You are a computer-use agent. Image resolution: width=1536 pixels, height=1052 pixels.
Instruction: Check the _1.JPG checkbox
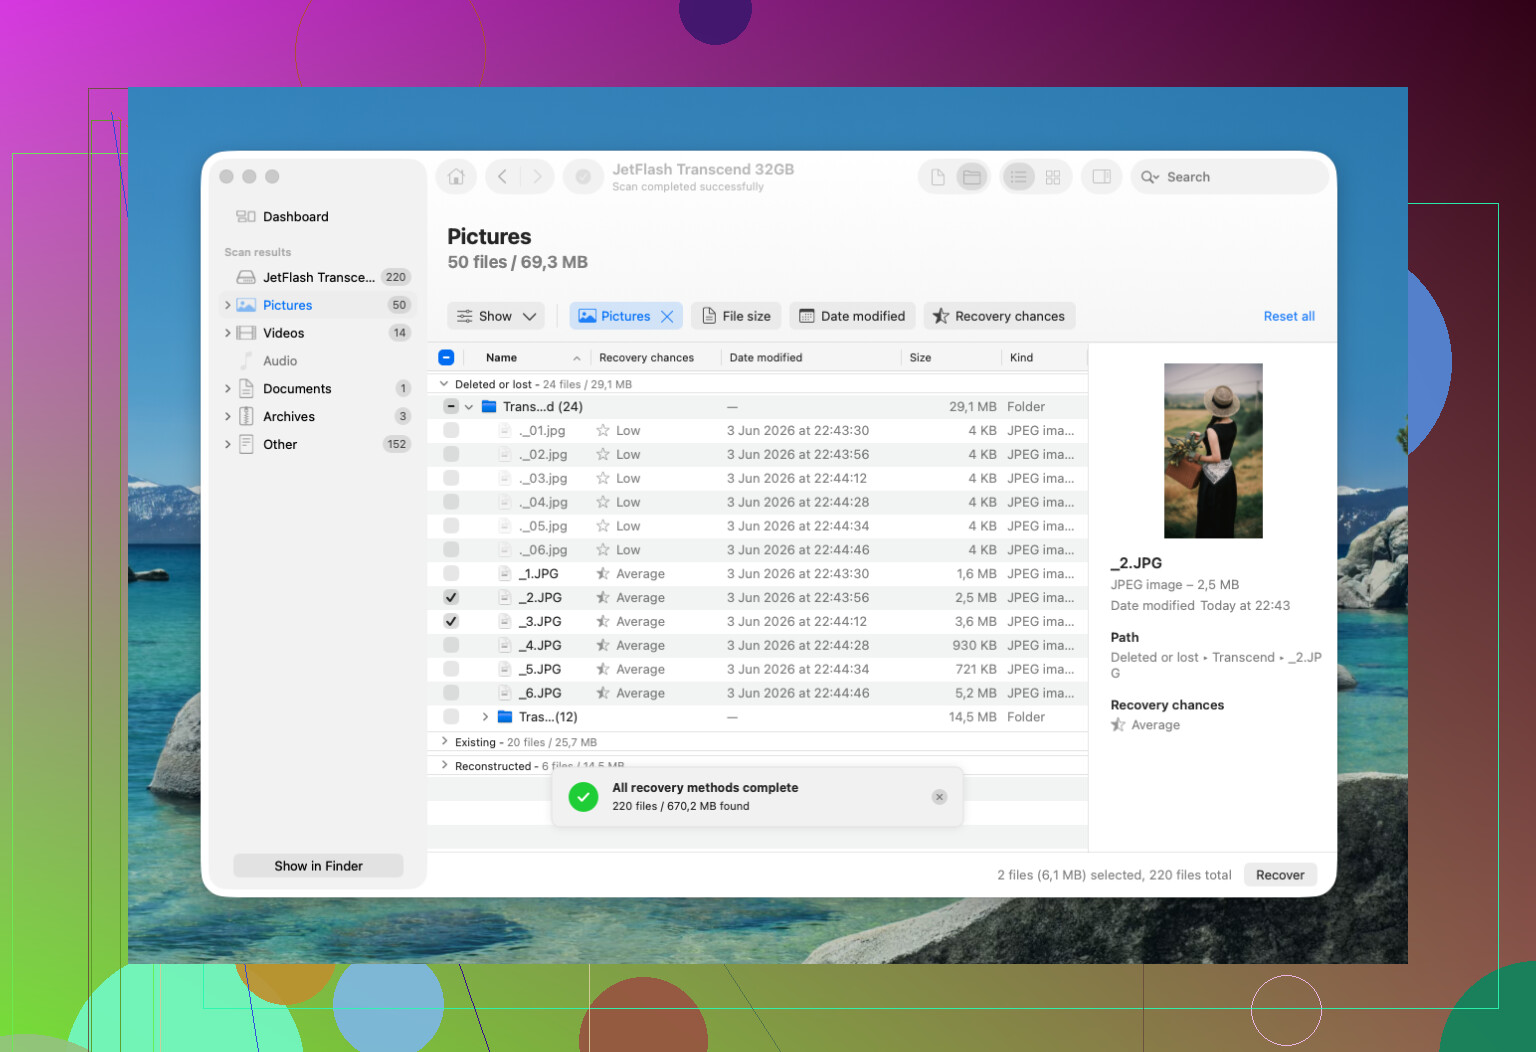coord(451,574)
